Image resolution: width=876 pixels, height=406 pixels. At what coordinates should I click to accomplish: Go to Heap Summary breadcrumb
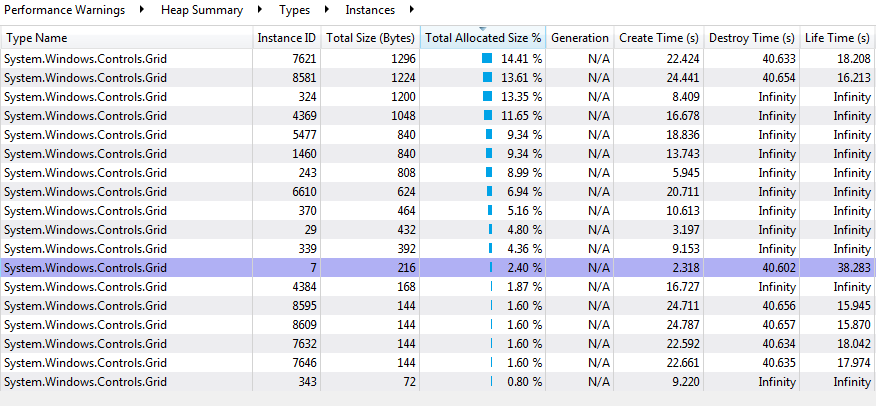202,10
